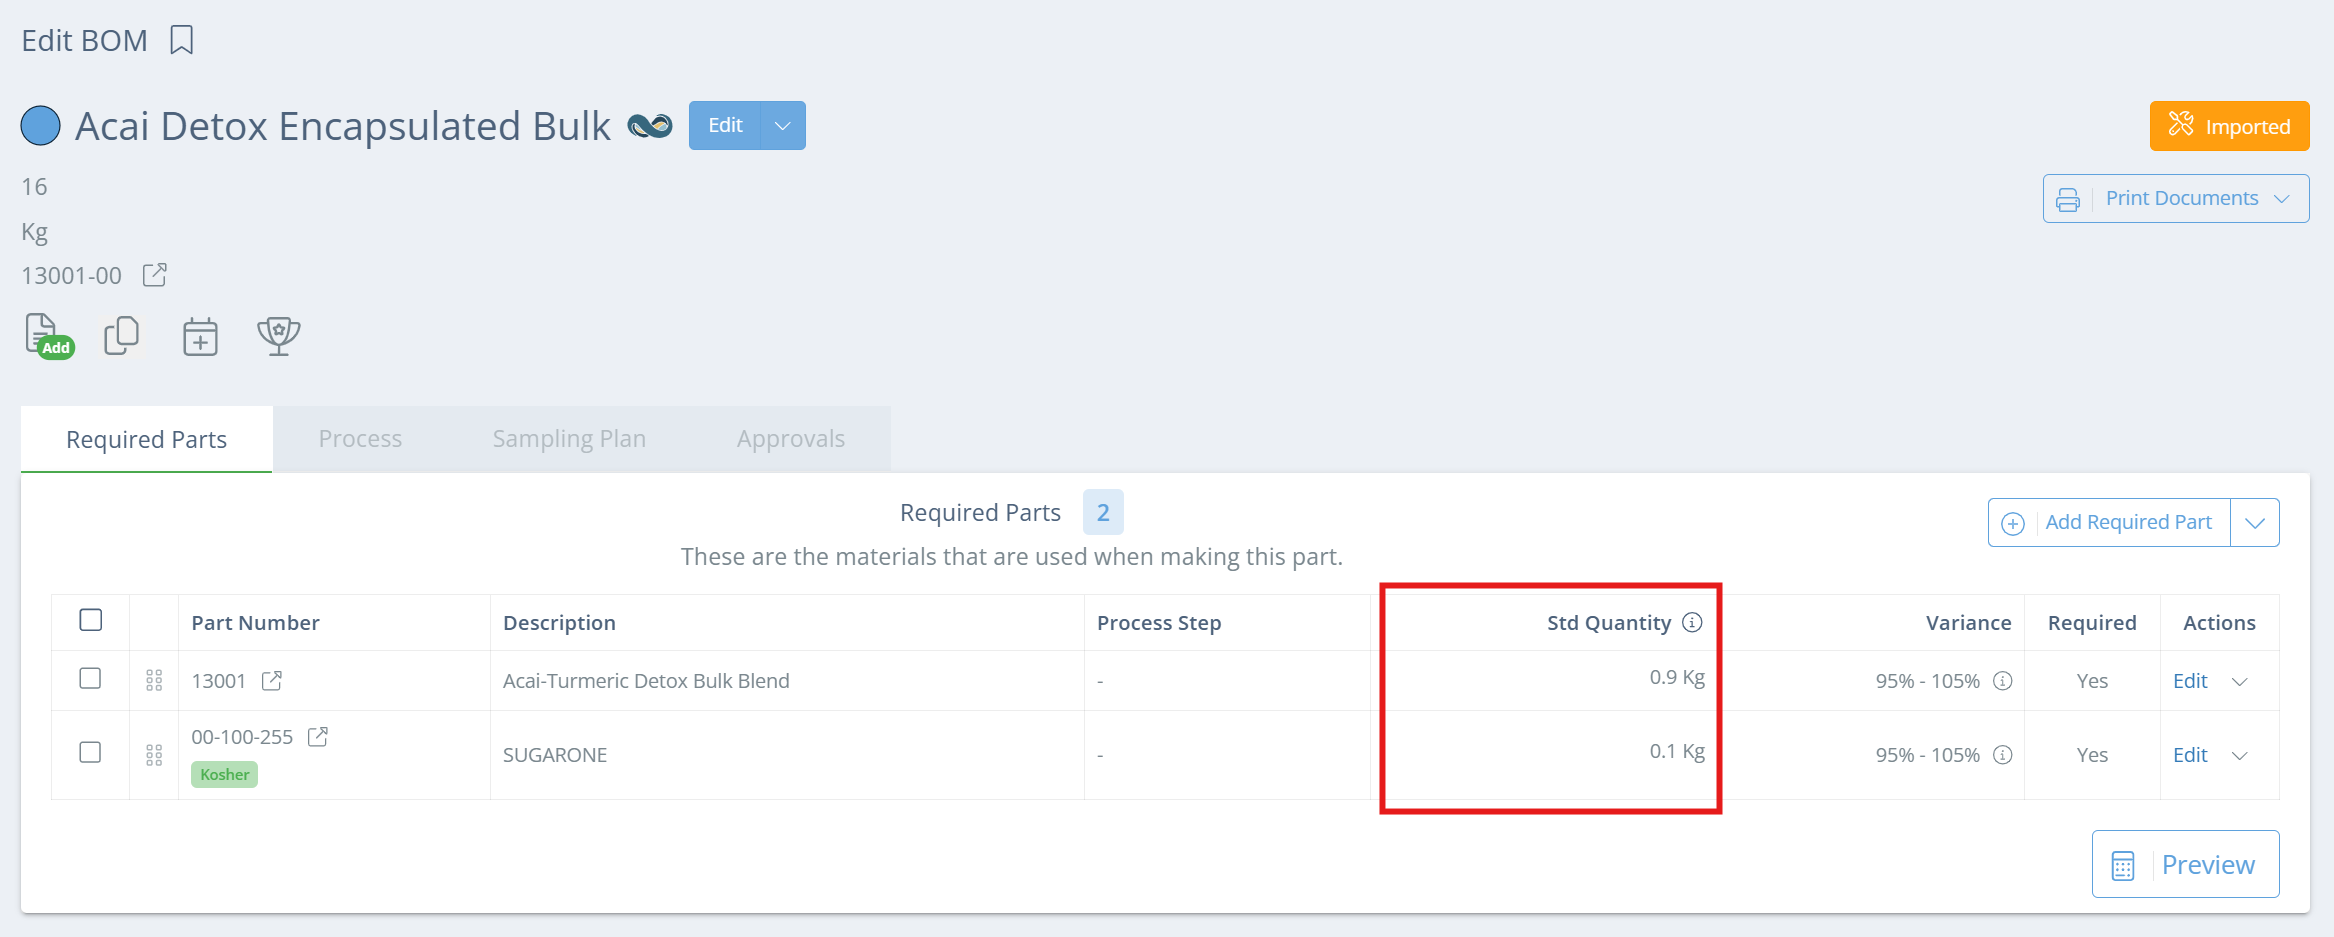Open external link for part 13001

[272, 681]
